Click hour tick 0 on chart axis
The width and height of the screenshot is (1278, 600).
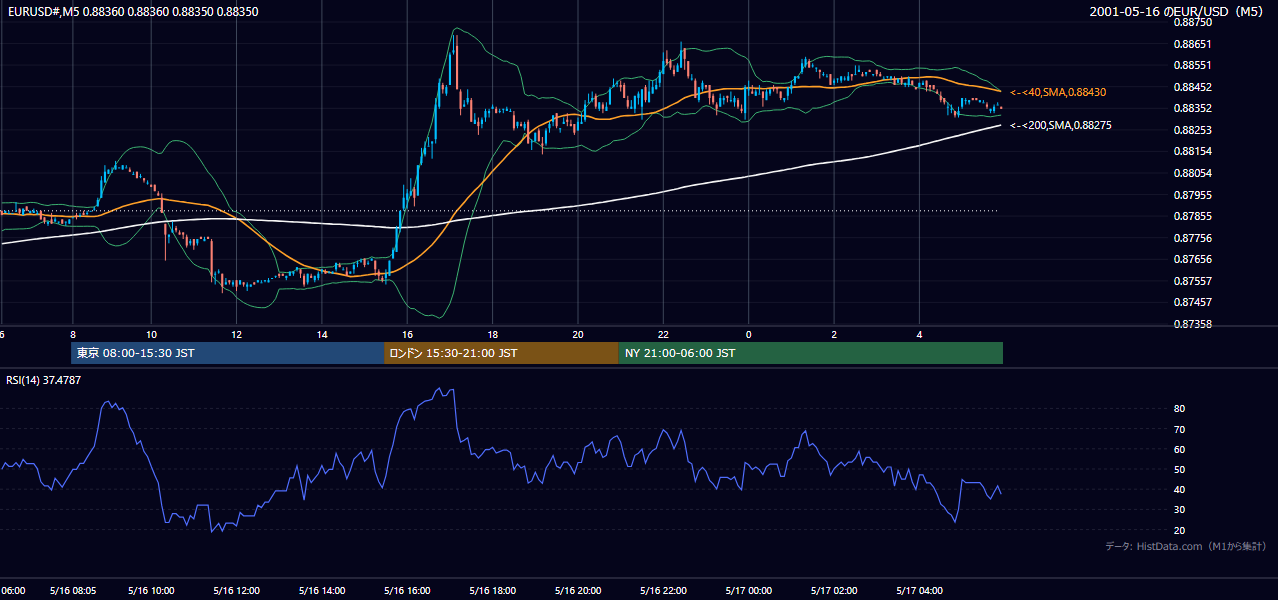pos(748,335)
